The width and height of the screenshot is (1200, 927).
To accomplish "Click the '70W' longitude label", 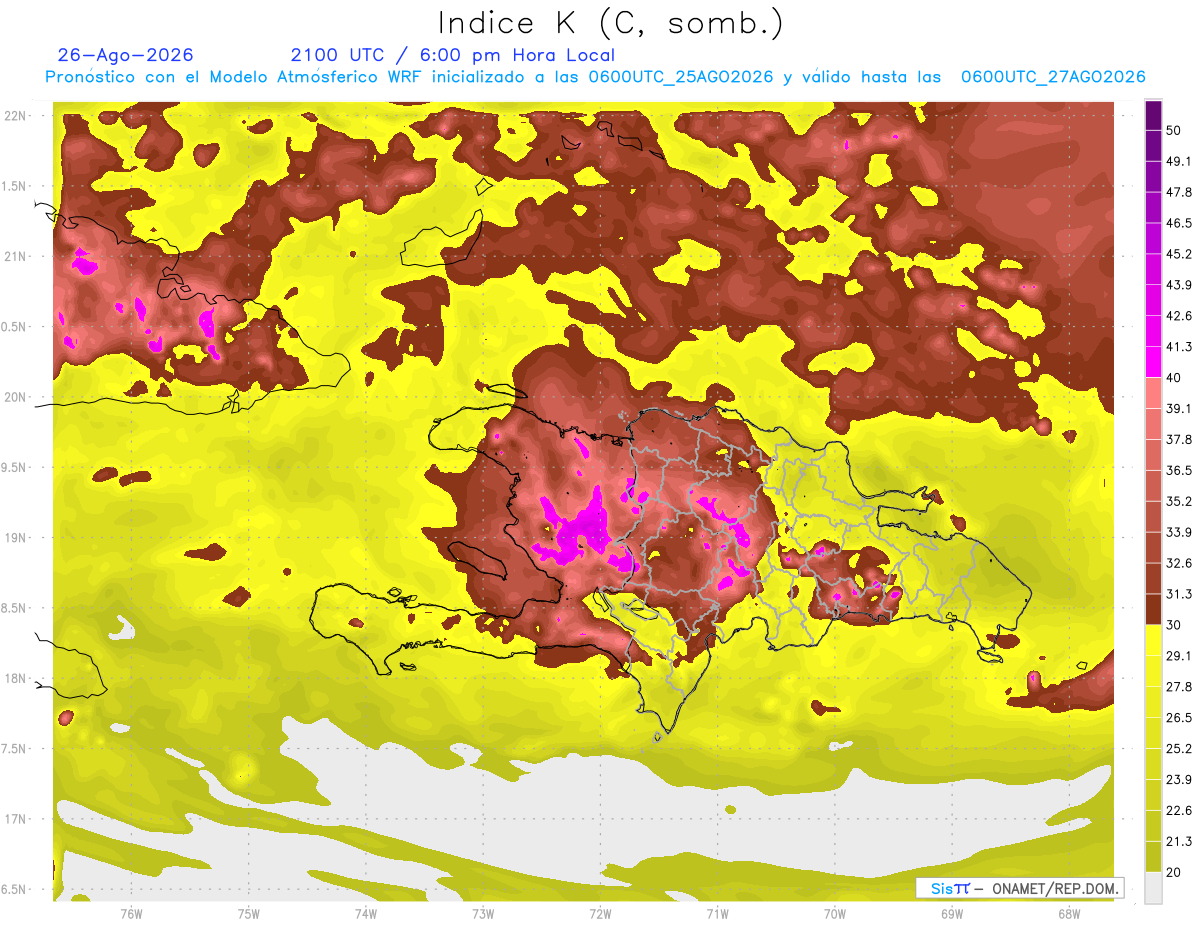I will [835, 914].
